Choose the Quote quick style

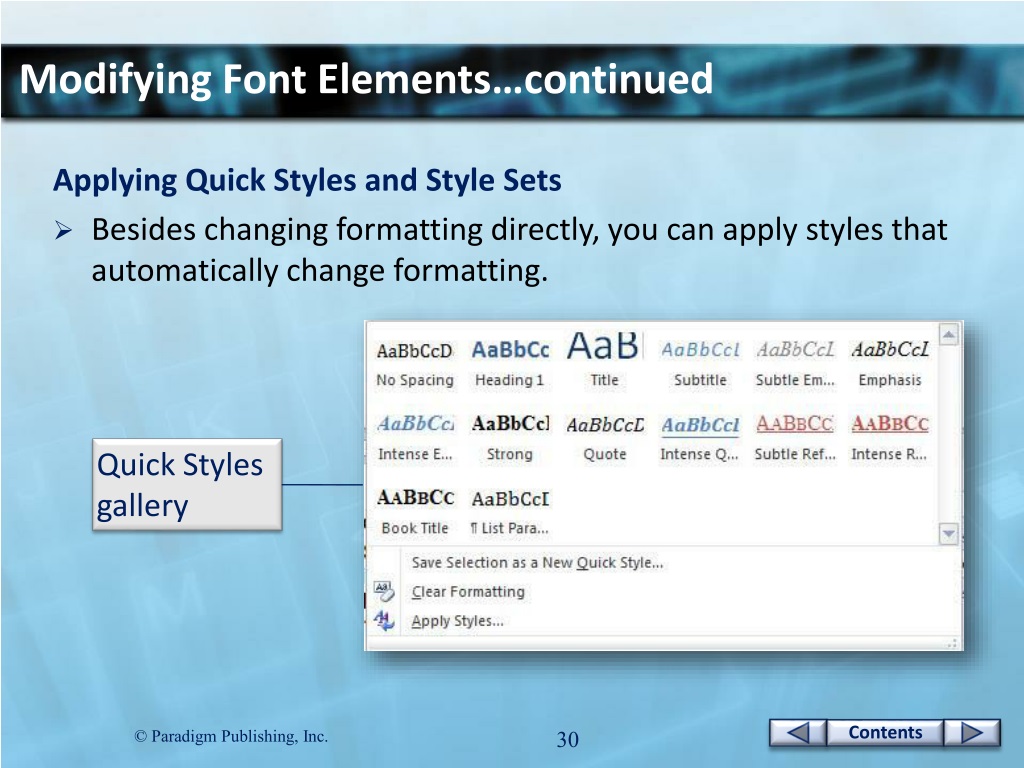point(604,438)
